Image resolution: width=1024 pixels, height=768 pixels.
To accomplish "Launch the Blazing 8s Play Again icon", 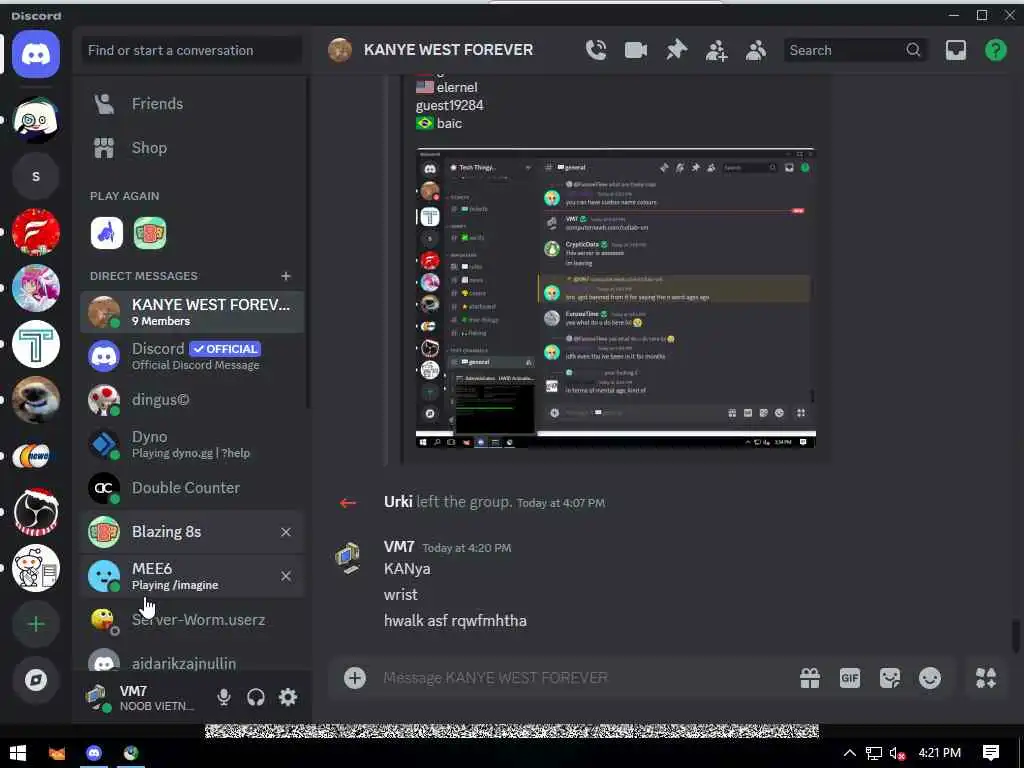I will [150, 233].
